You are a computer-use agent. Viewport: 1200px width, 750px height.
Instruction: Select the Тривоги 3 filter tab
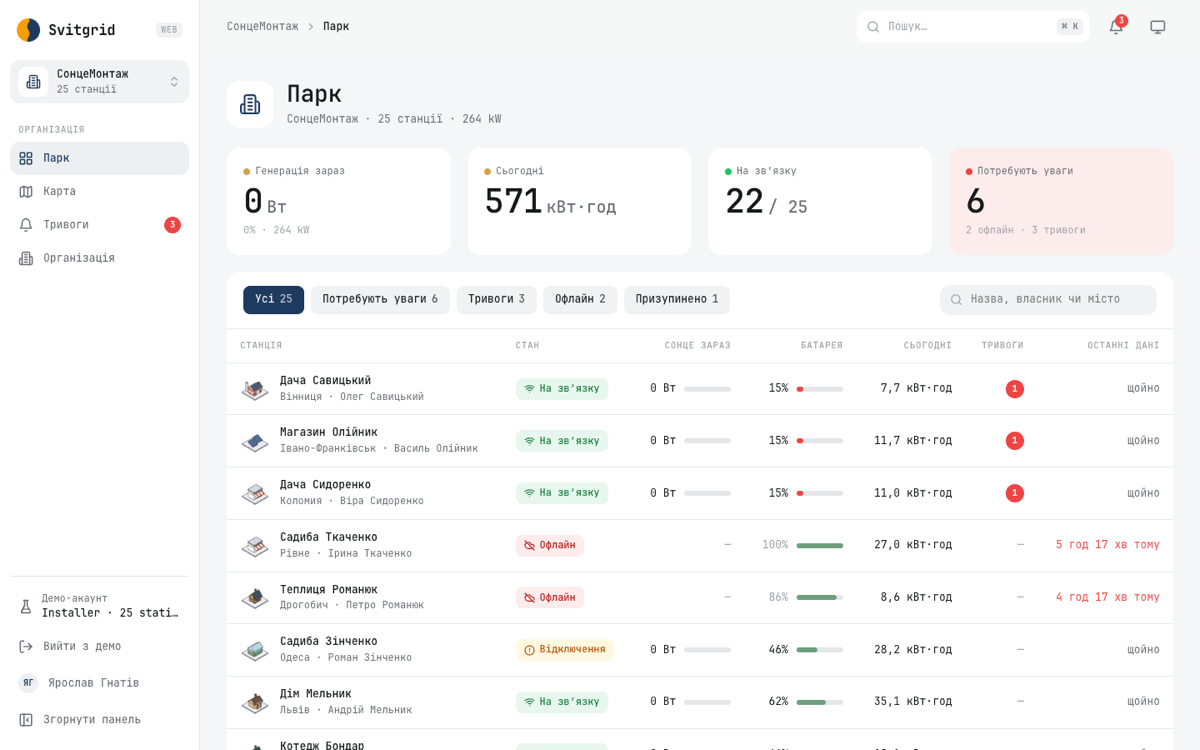[x=496, y=300]
